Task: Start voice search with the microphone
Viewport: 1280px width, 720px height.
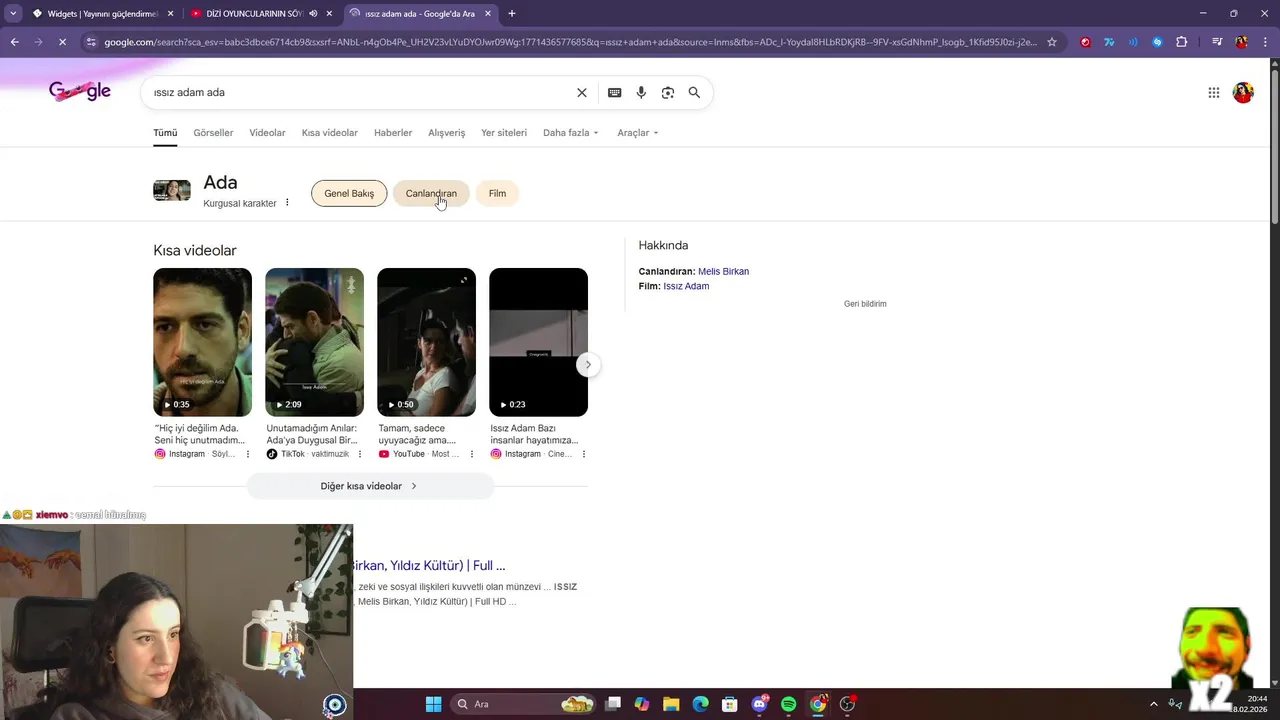Action: 641,92
